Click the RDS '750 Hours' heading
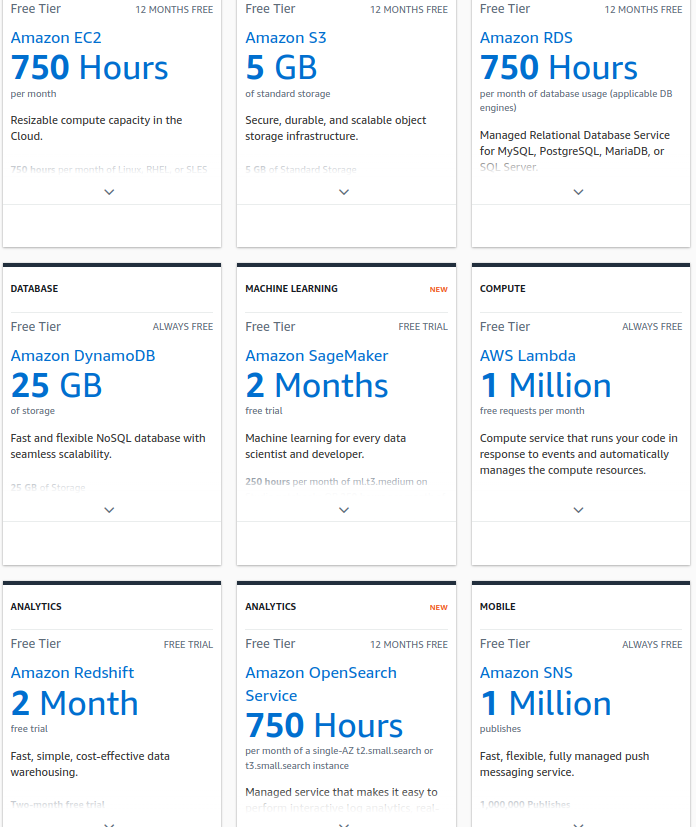696x827 pixels. [559, 68]
